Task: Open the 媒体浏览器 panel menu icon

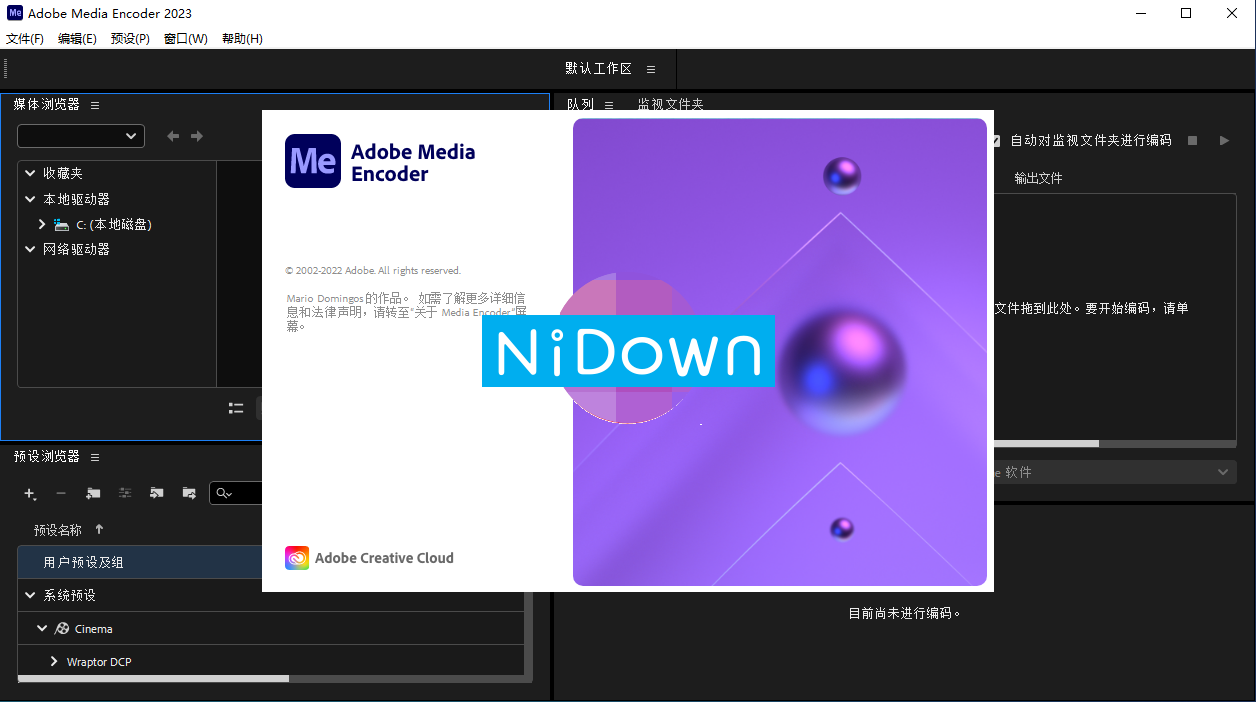Action: click(95, 105)
